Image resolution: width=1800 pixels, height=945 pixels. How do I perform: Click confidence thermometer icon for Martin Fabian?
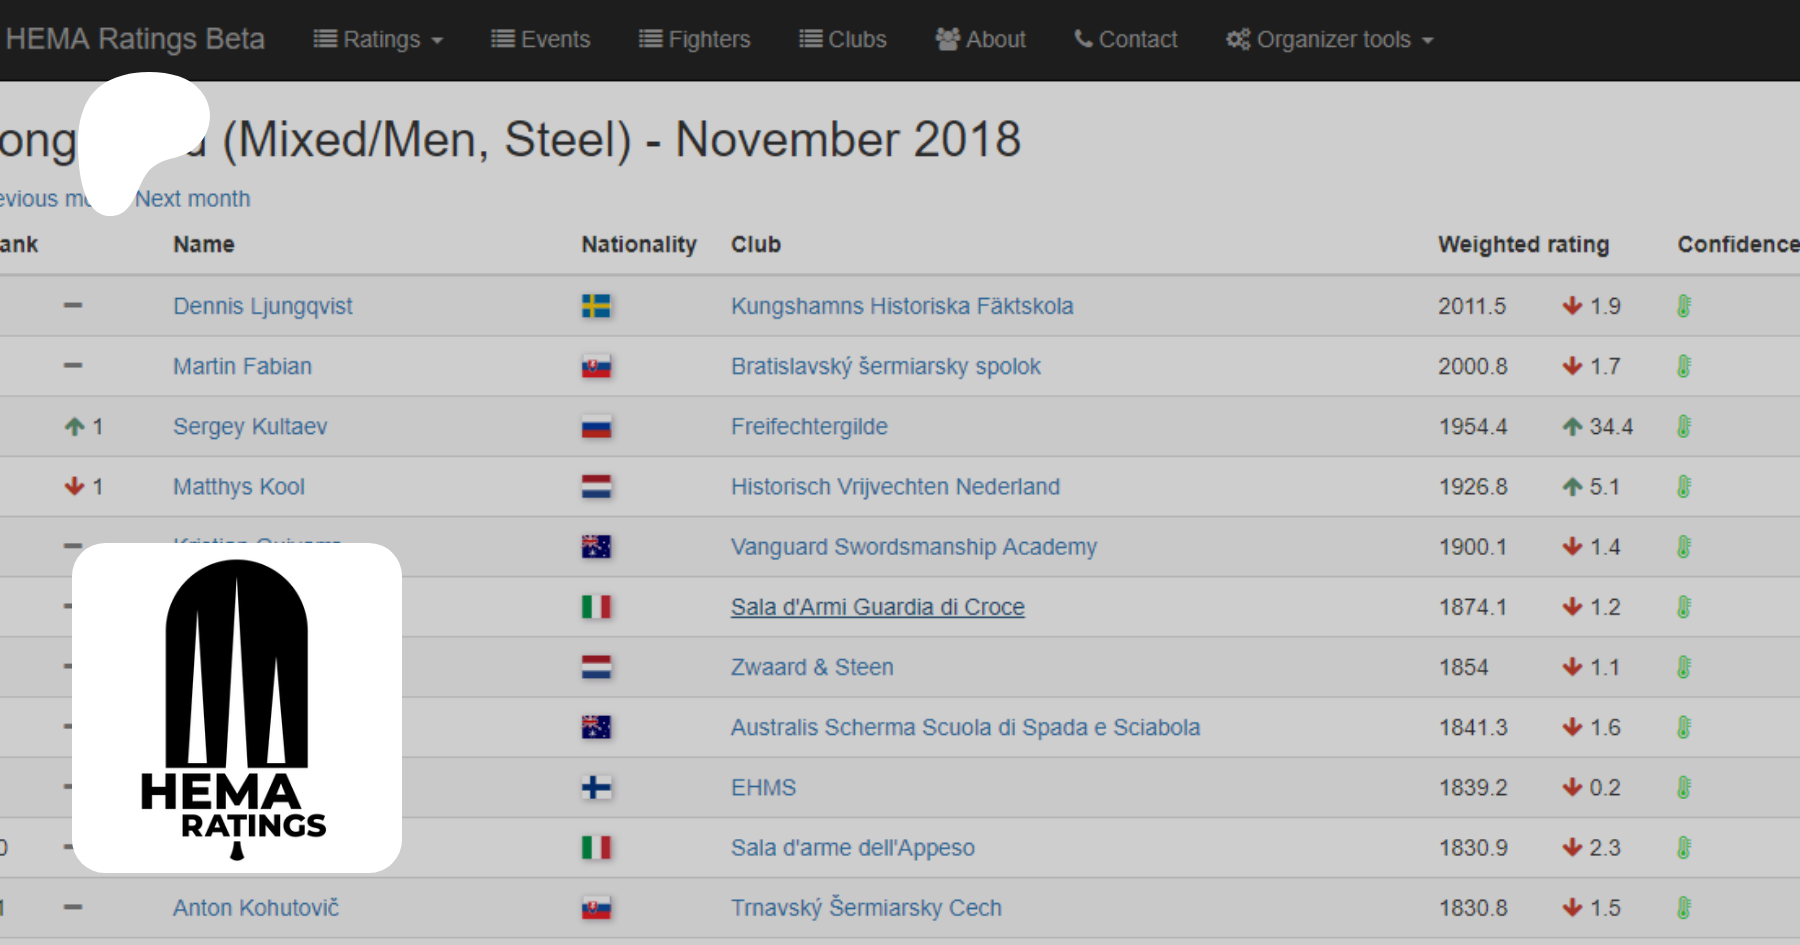coord(1684,366)
